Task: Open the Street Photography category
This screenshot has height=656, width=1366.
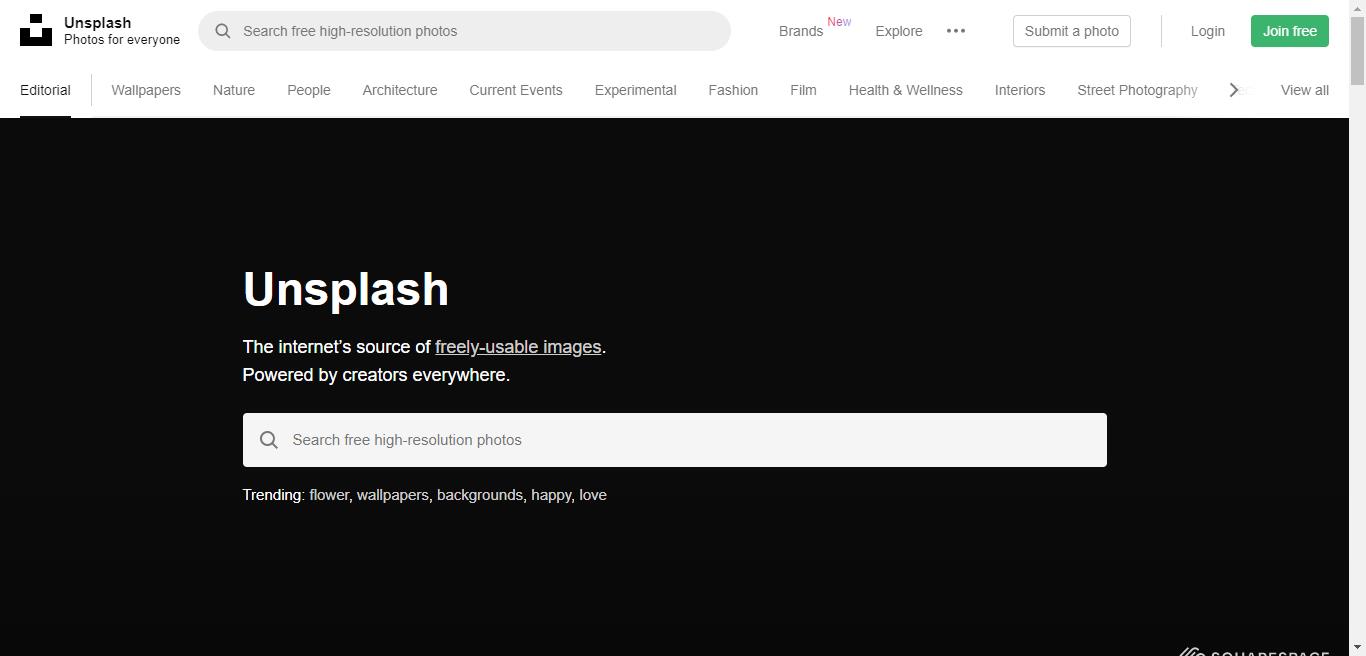Action: [1137, 90]
